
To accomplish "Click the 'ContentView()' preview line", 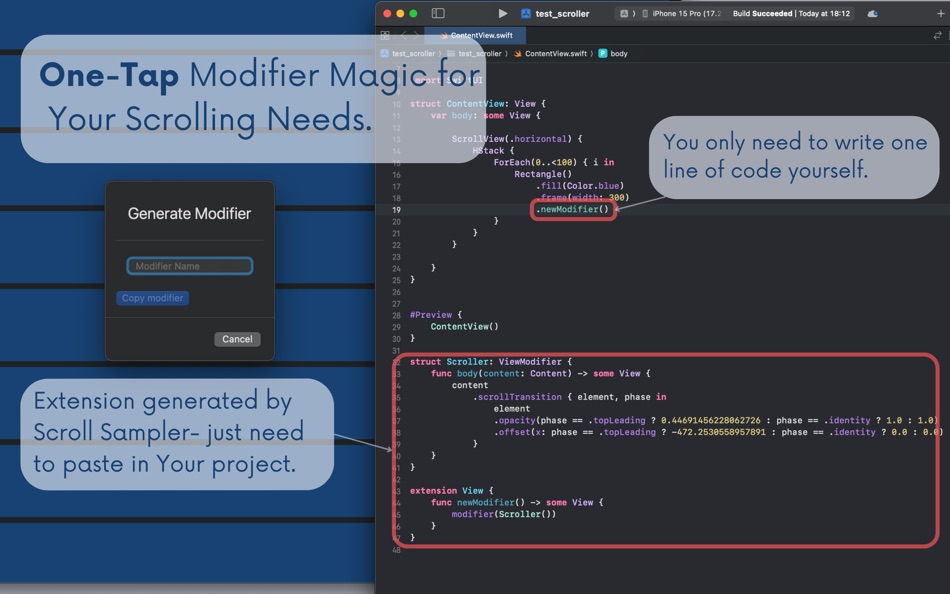I will pyautogui.click(x=465, y=326).
